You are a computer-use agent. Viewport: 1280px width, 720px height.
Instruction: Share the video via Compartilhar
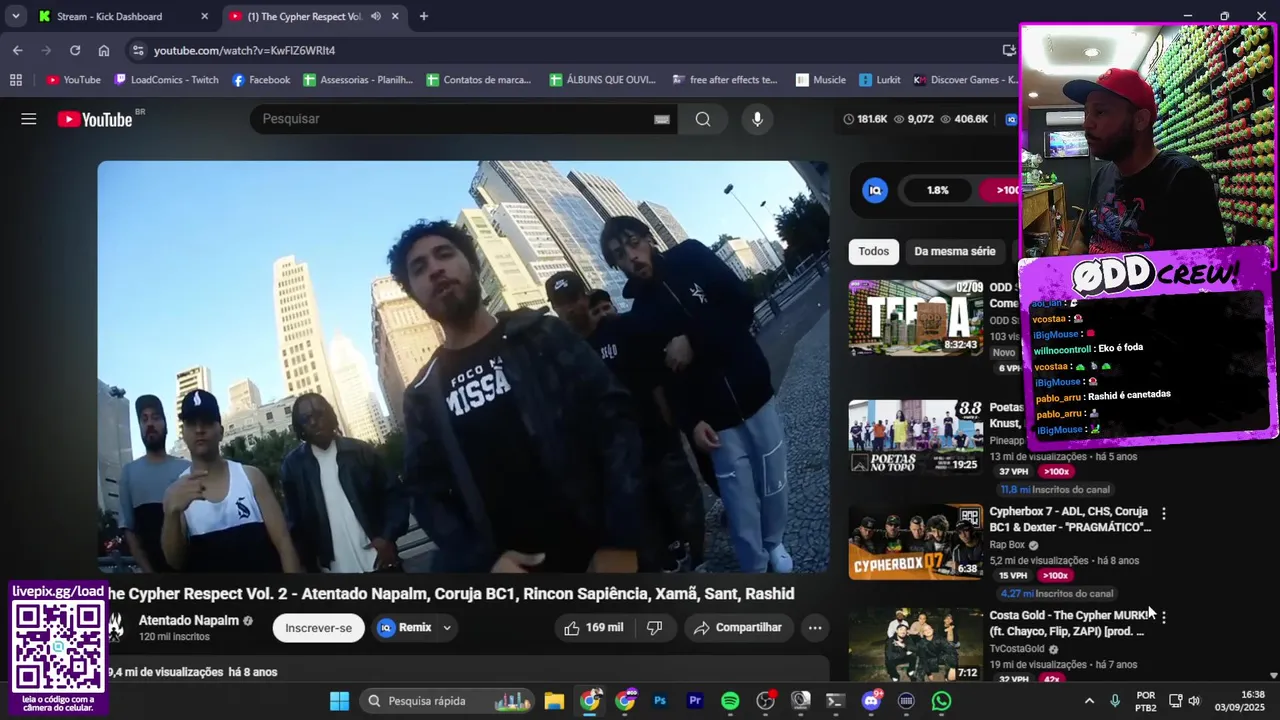[738, 628]
